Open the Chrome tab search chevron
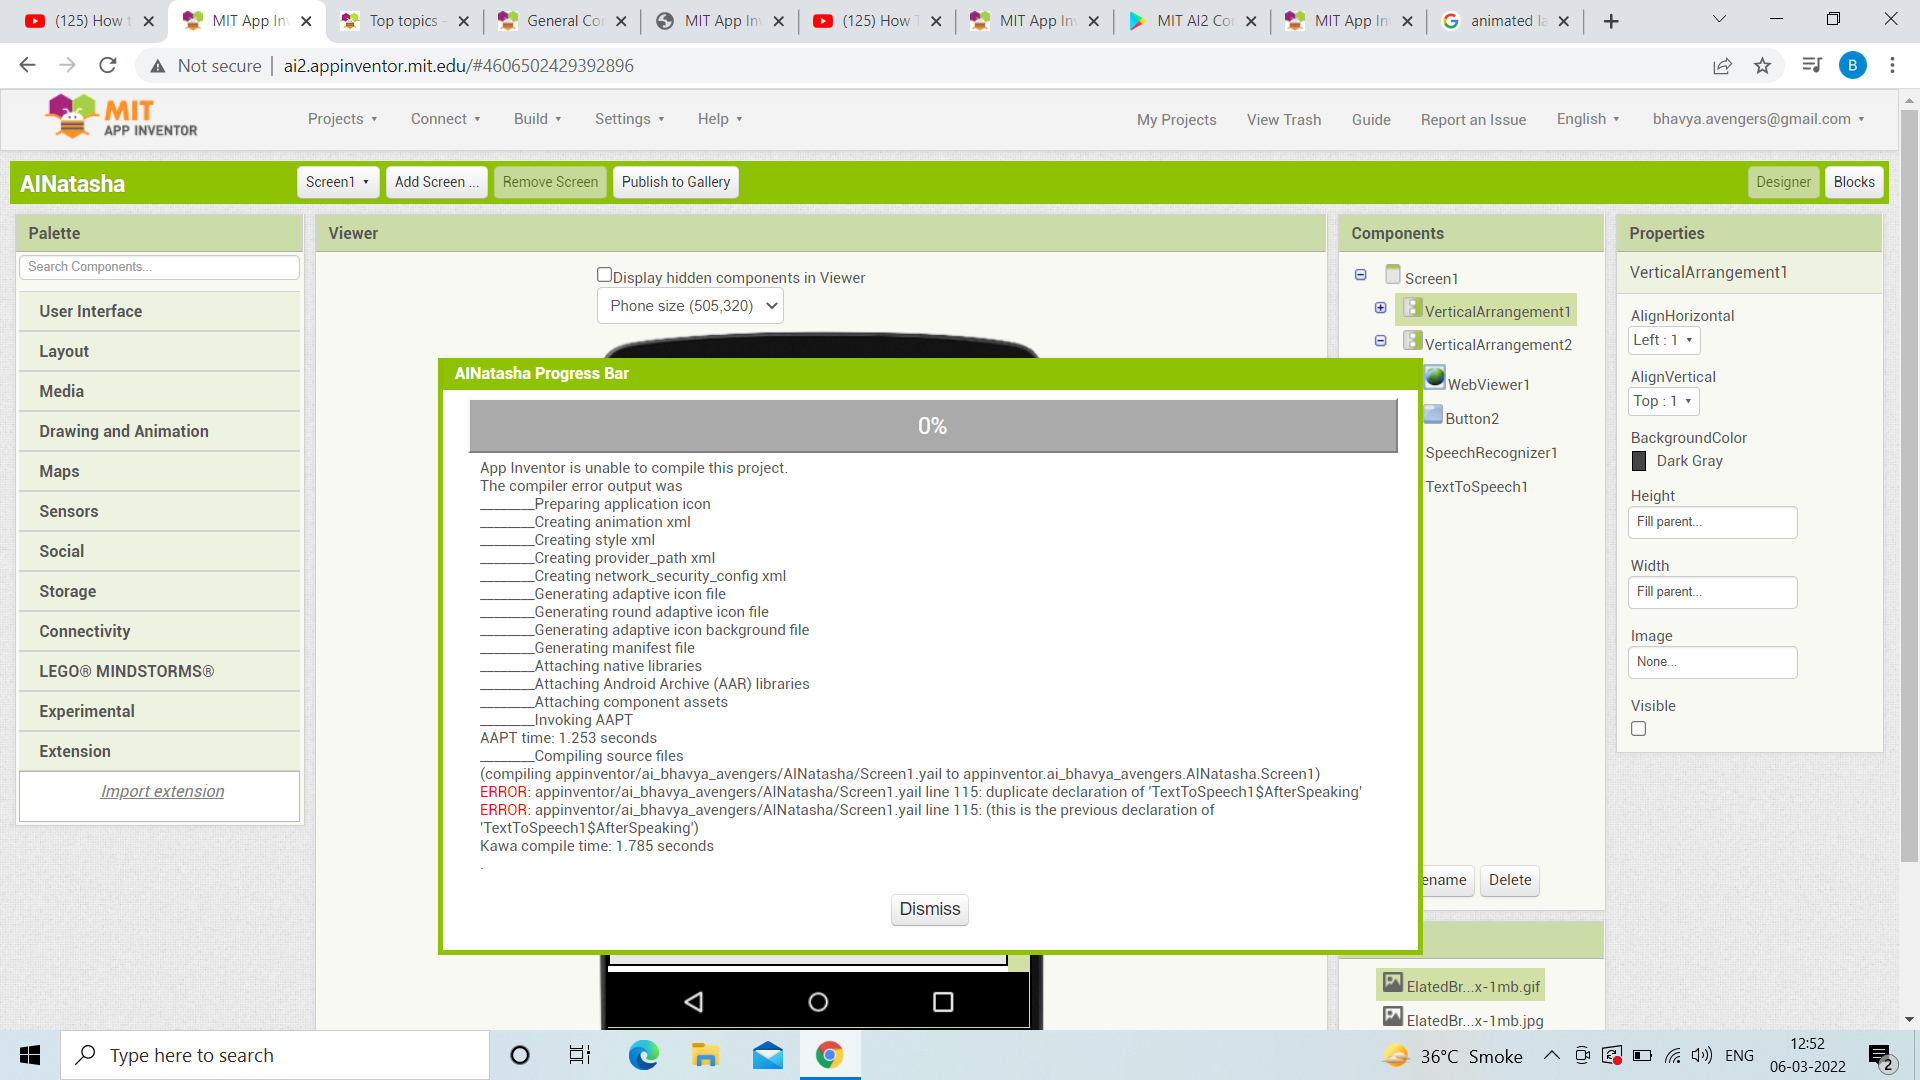 [1719, 20]
